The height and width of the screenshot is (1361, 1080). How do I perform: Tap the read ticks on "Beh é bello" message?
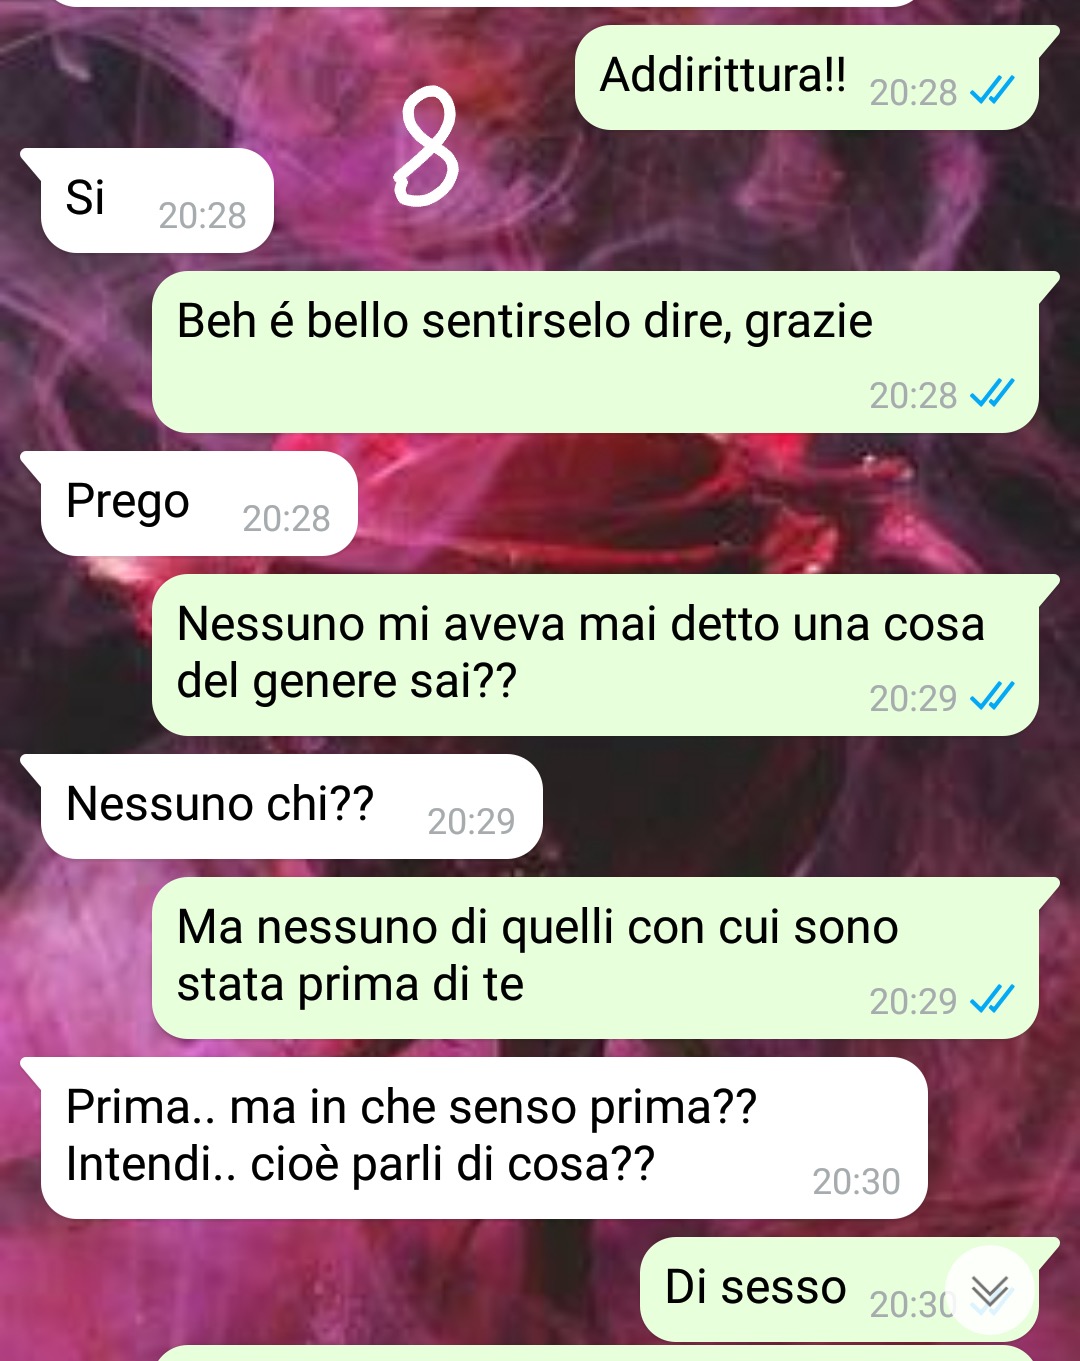point(992,394)
